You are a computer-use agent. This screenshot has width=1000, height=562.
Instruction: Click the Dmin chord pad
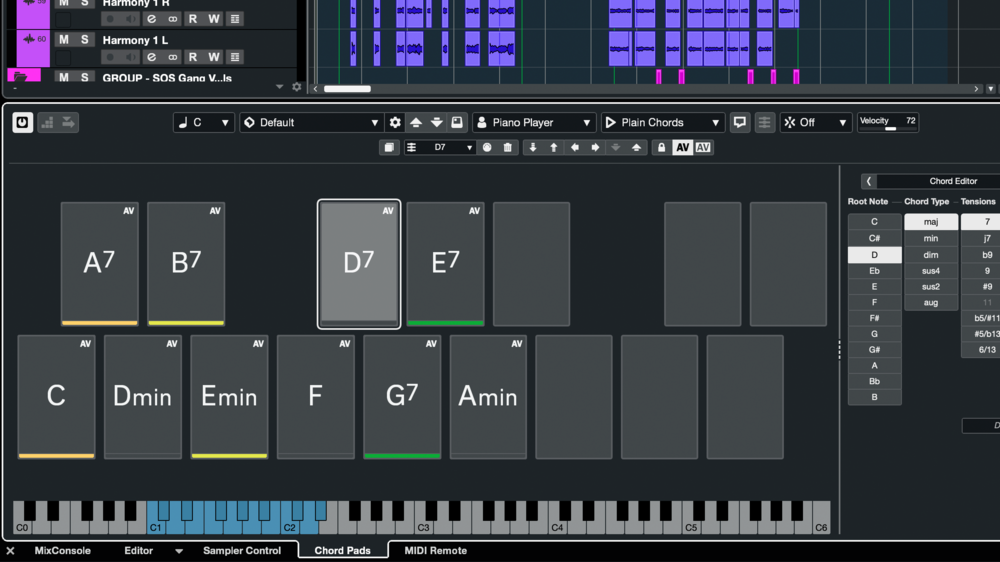coord(143,397)
